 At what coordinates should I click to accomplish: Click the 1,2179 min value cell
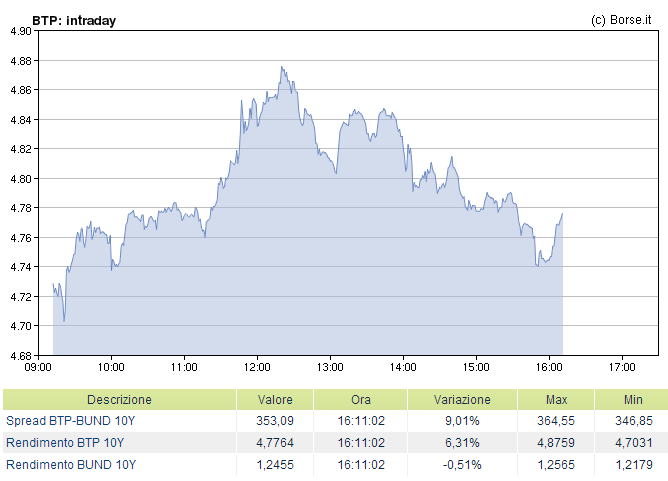[x=633, y=465]
